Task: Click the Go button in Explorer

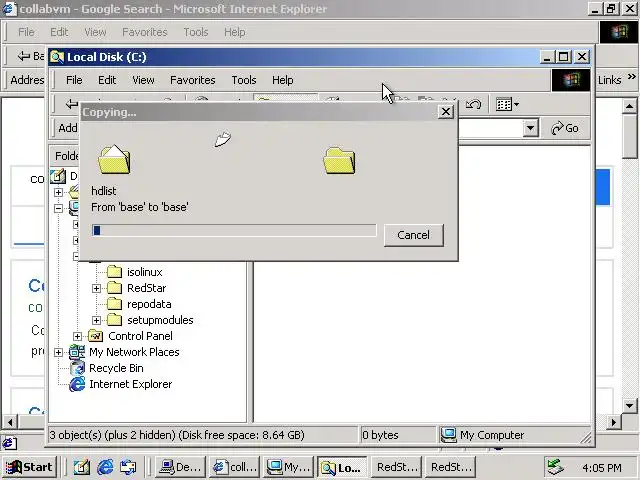Action: (565, 128)
